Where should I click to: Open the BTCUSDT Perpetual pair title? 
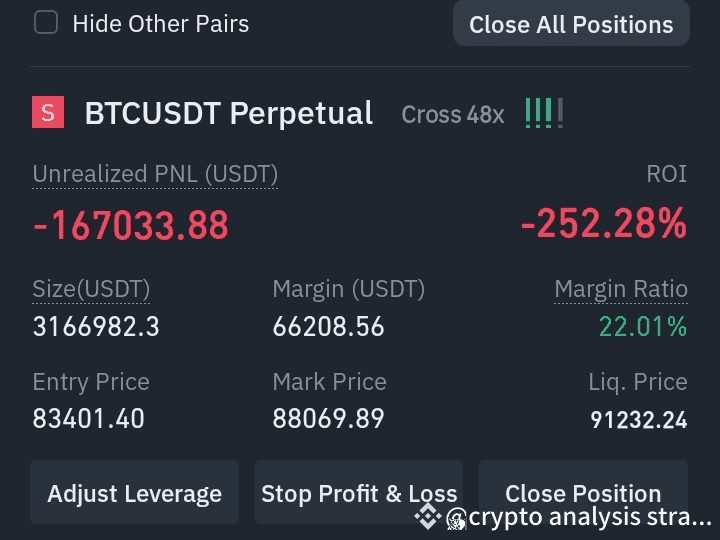(229, 113)
